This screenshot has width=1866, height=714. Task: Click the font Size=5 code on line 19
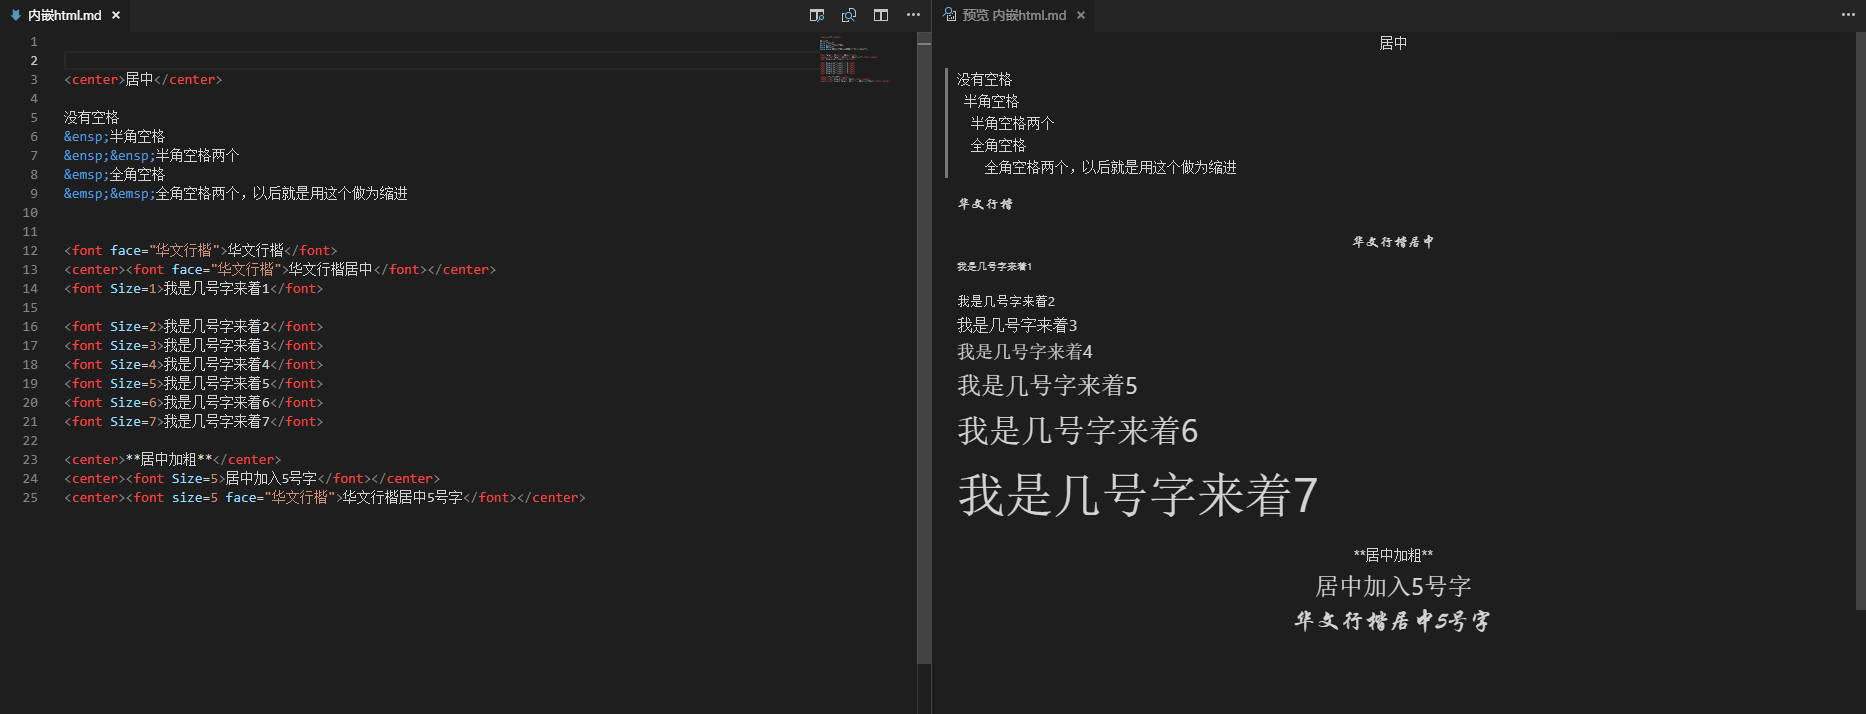(x=194, y=383)
